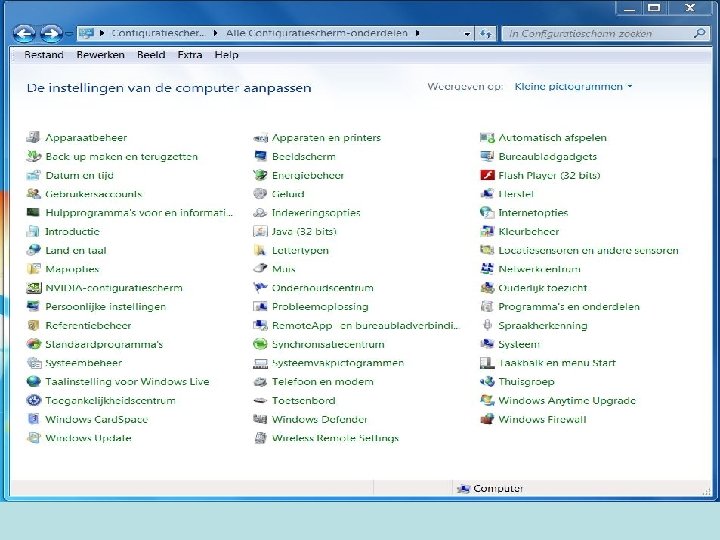This screenshot has width=720, height=540.
Task: Click the Configuratiescherm search field
Action: tap(598, 34)
